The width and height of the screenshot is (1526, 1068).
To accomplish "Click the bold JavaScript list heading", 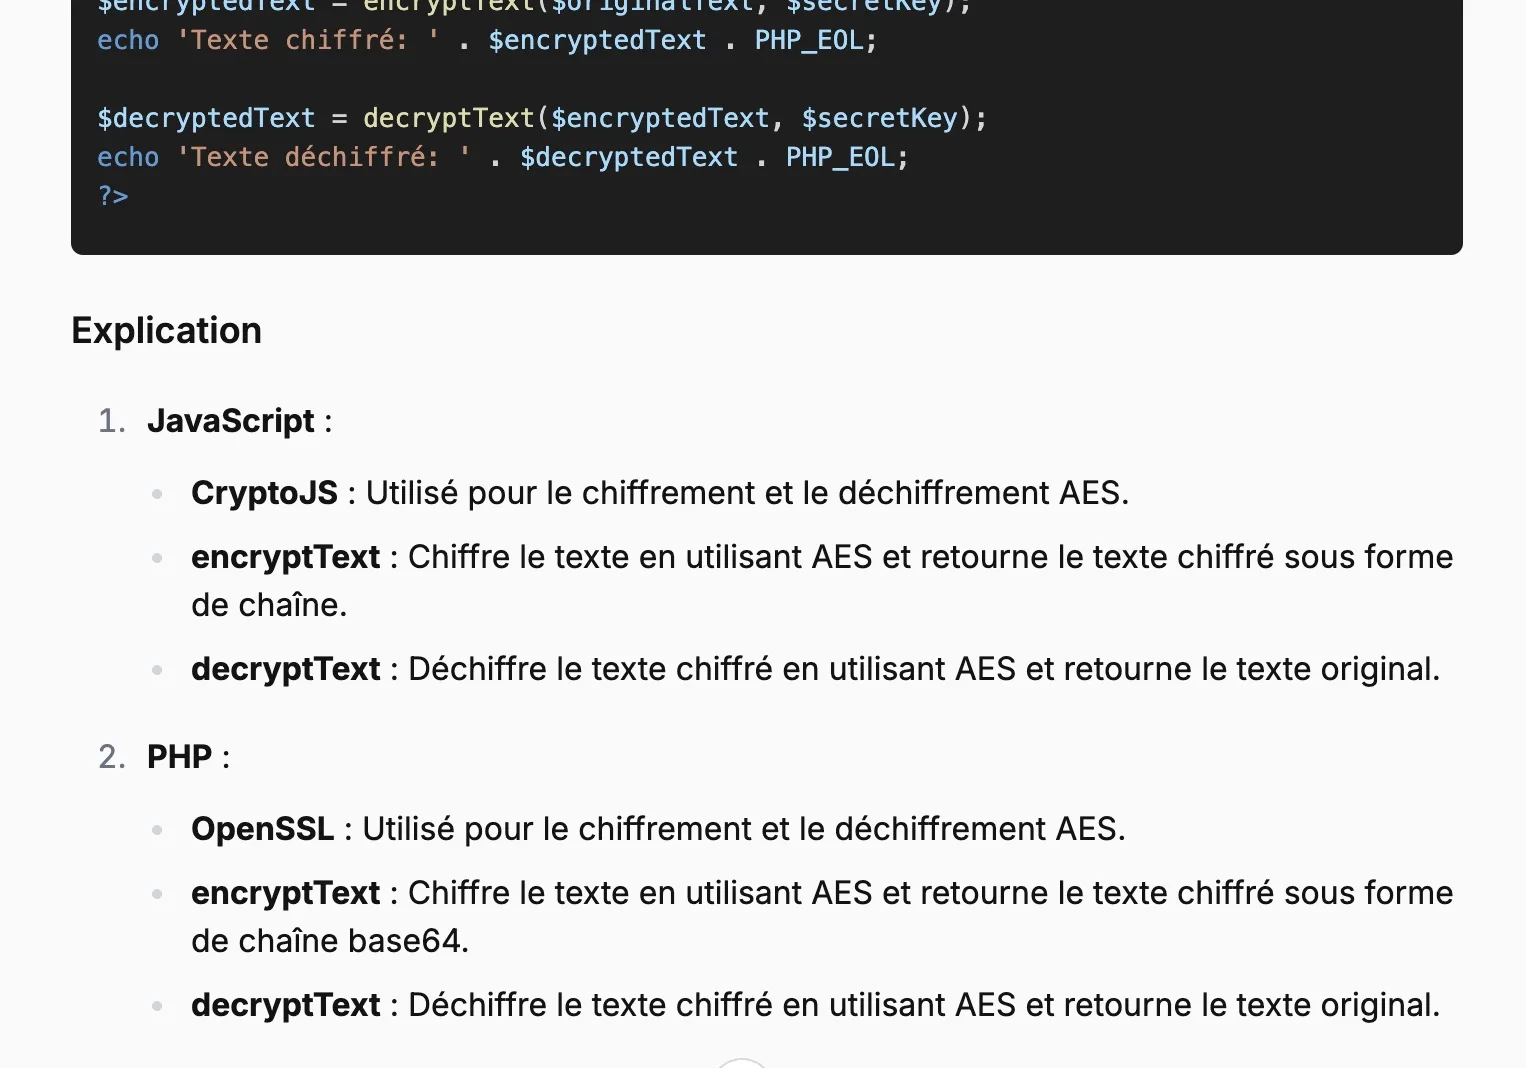I will coord(230,421).
